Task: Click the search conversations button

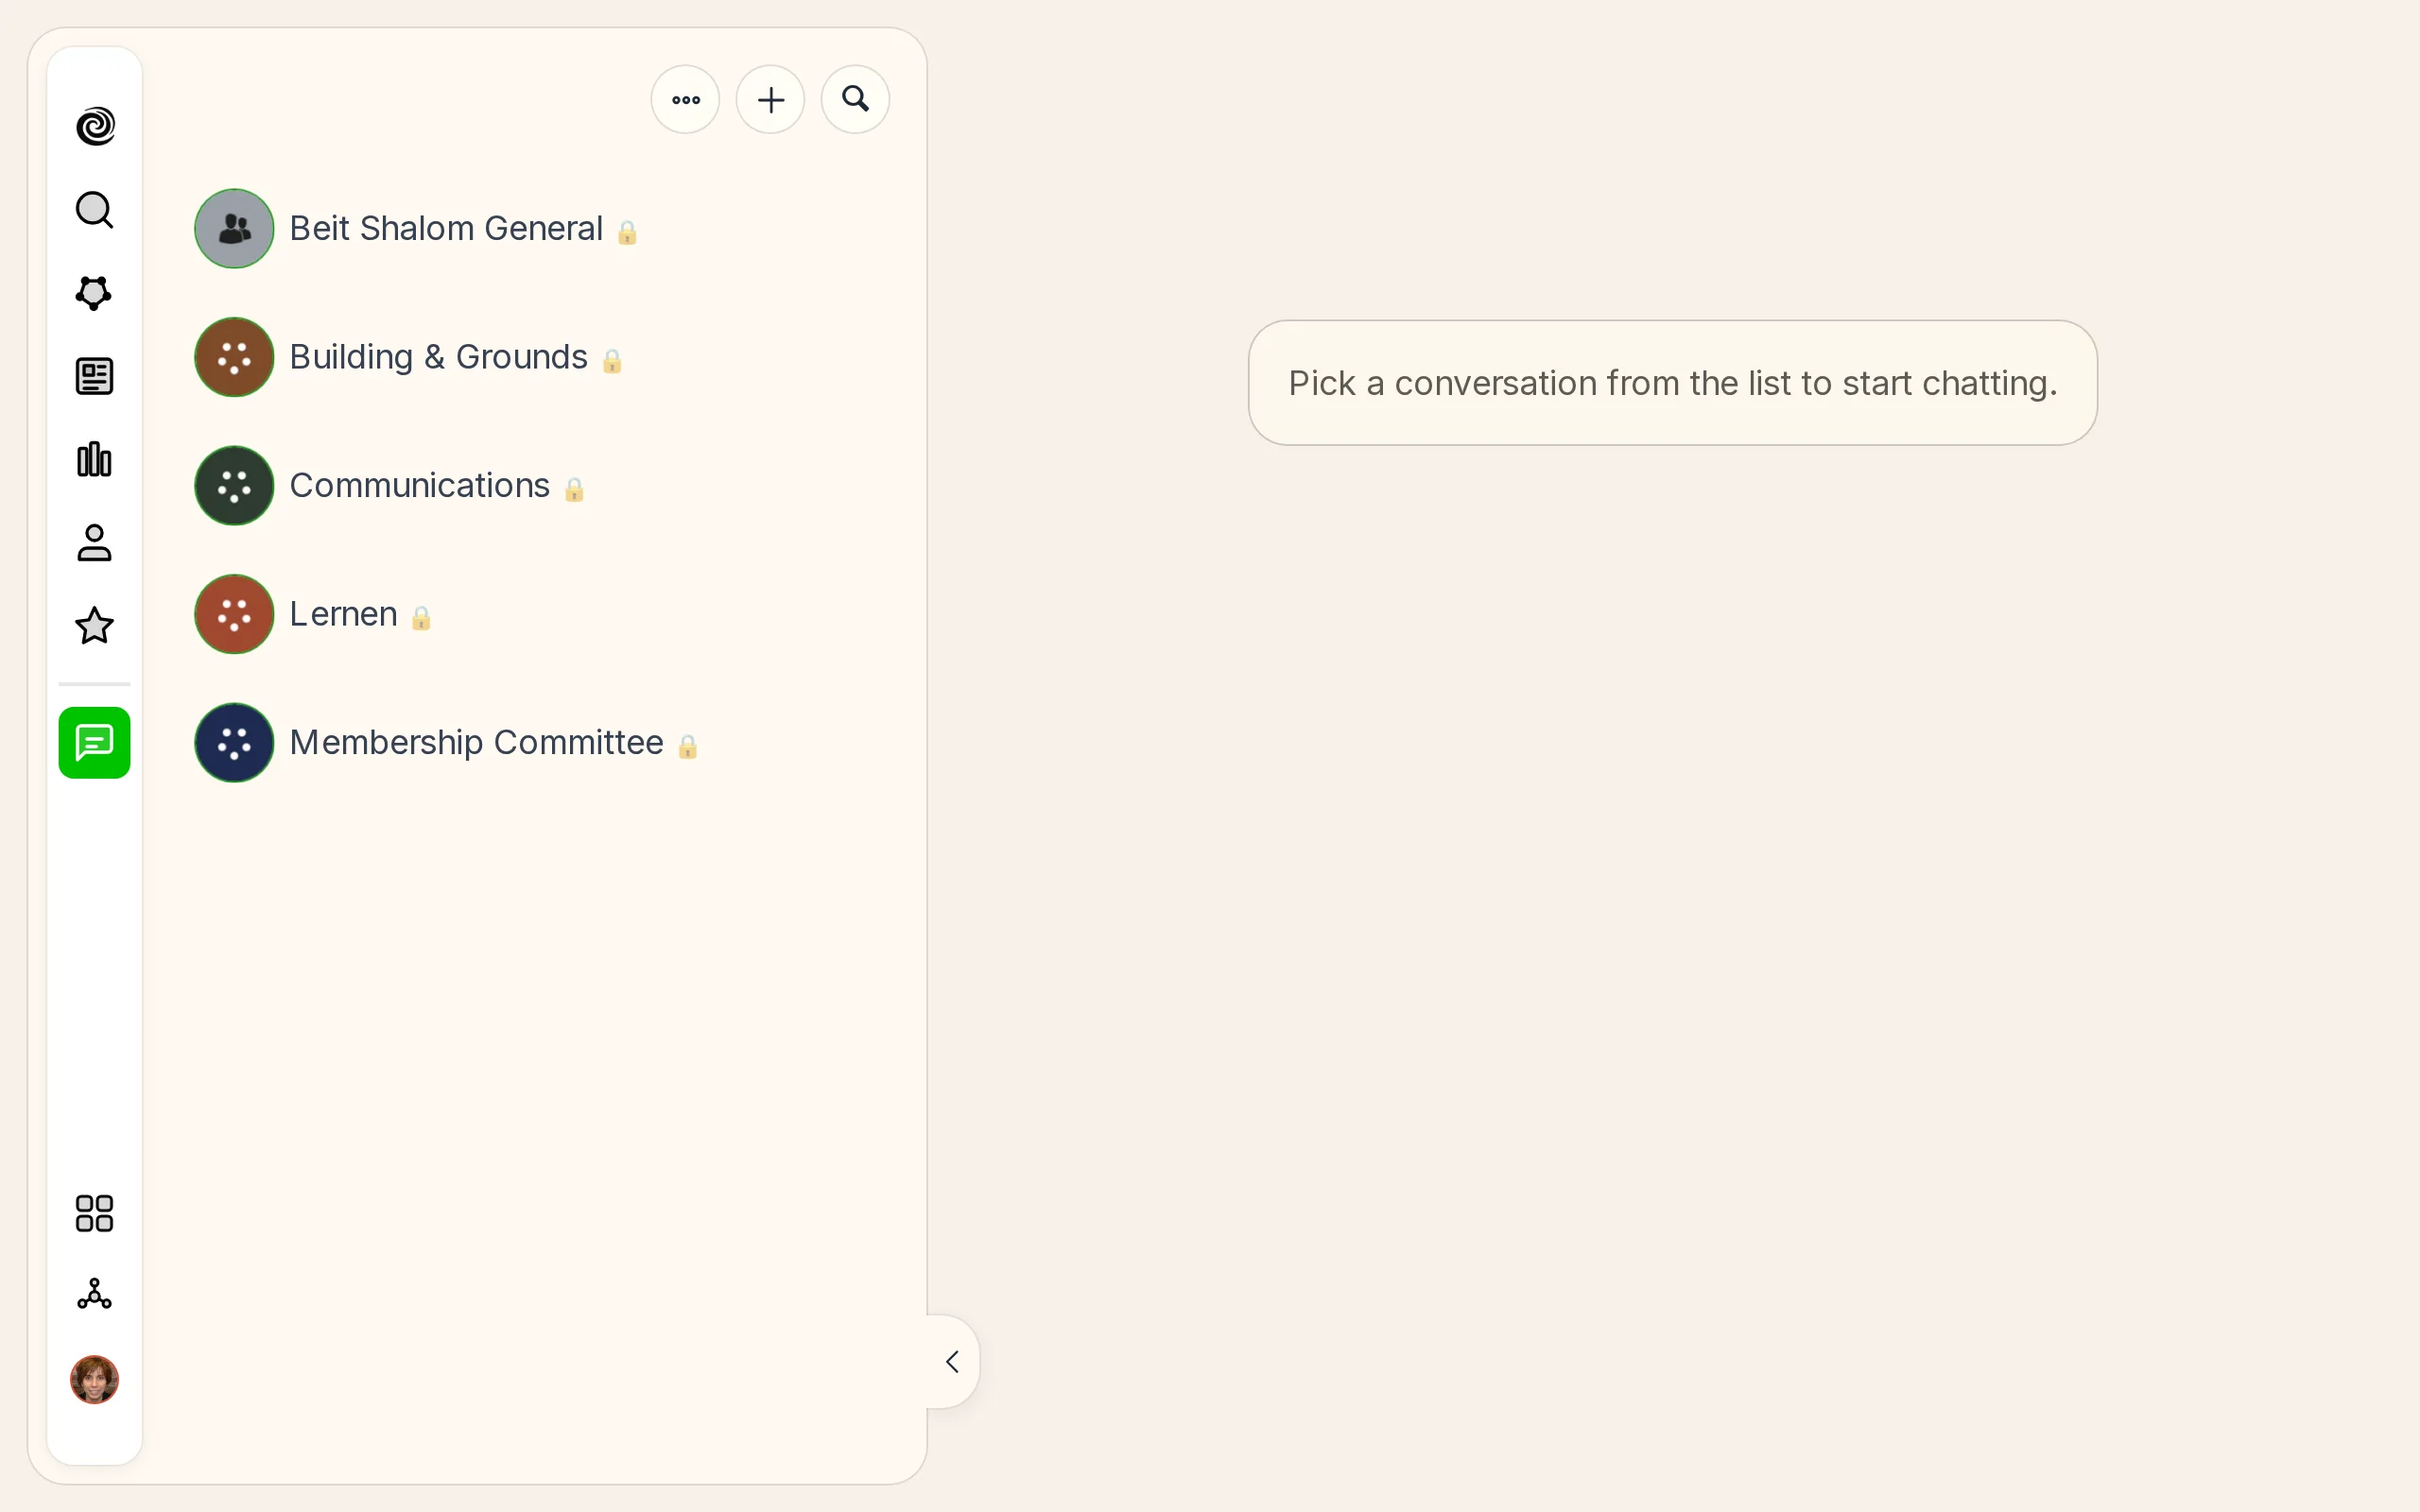Action: click(855, 99)
